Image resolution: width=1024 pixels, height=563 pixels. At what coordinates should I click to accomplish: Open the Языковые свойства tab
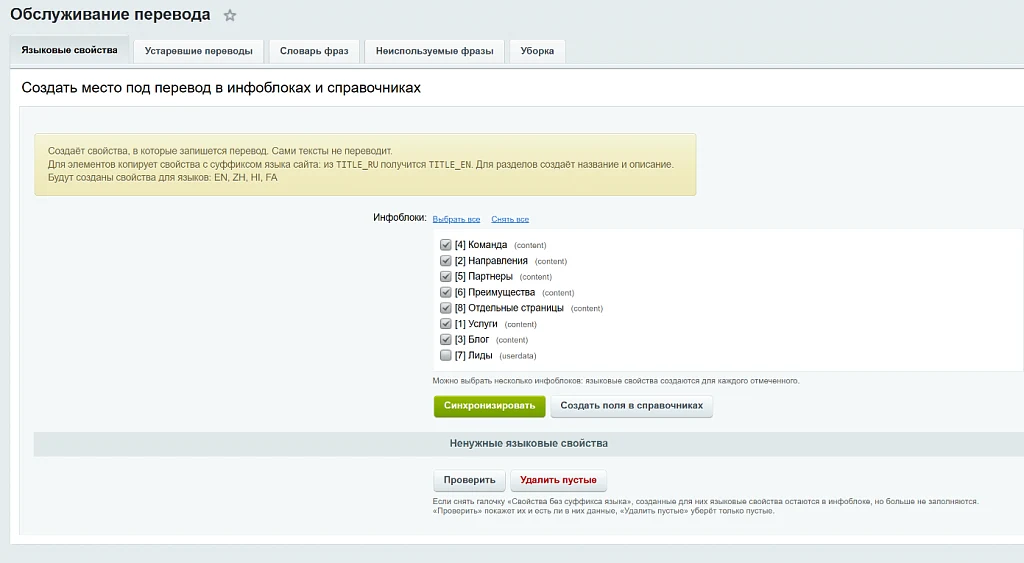(69, 50)
